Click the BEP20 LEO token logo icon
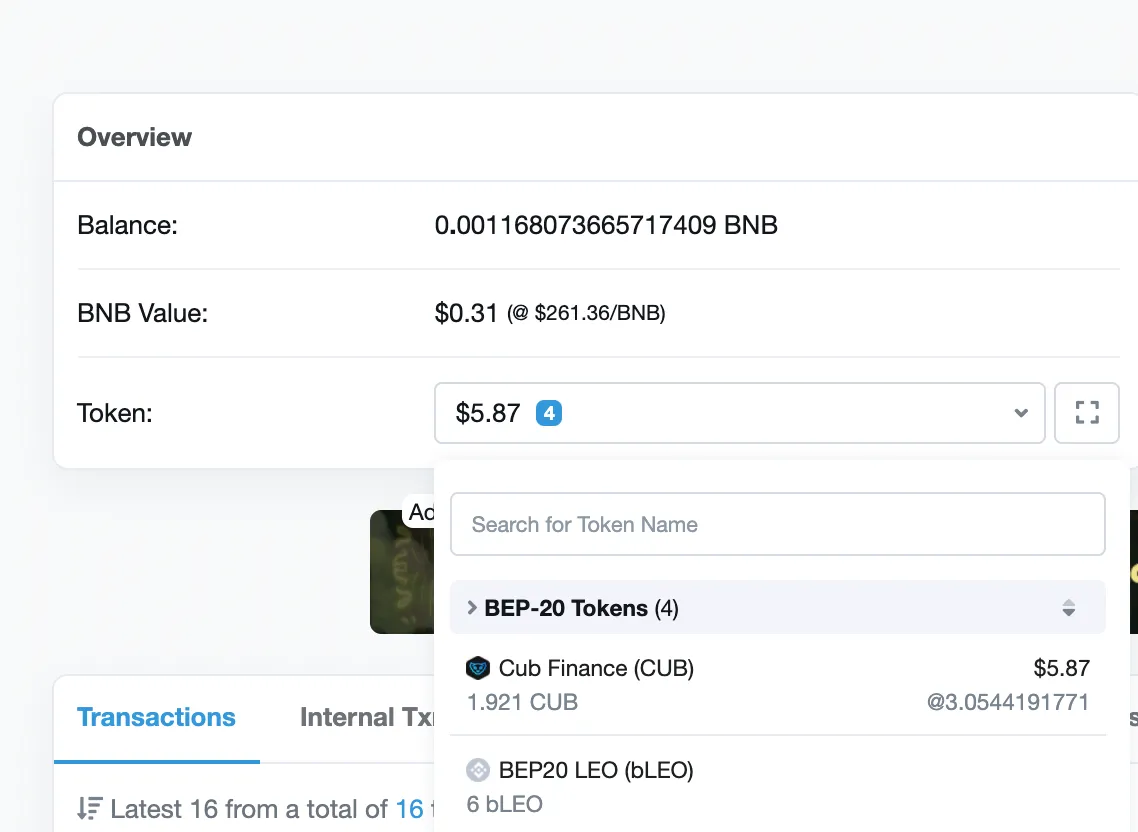Viewport: 1138px width, 832px height. point(478,770)
